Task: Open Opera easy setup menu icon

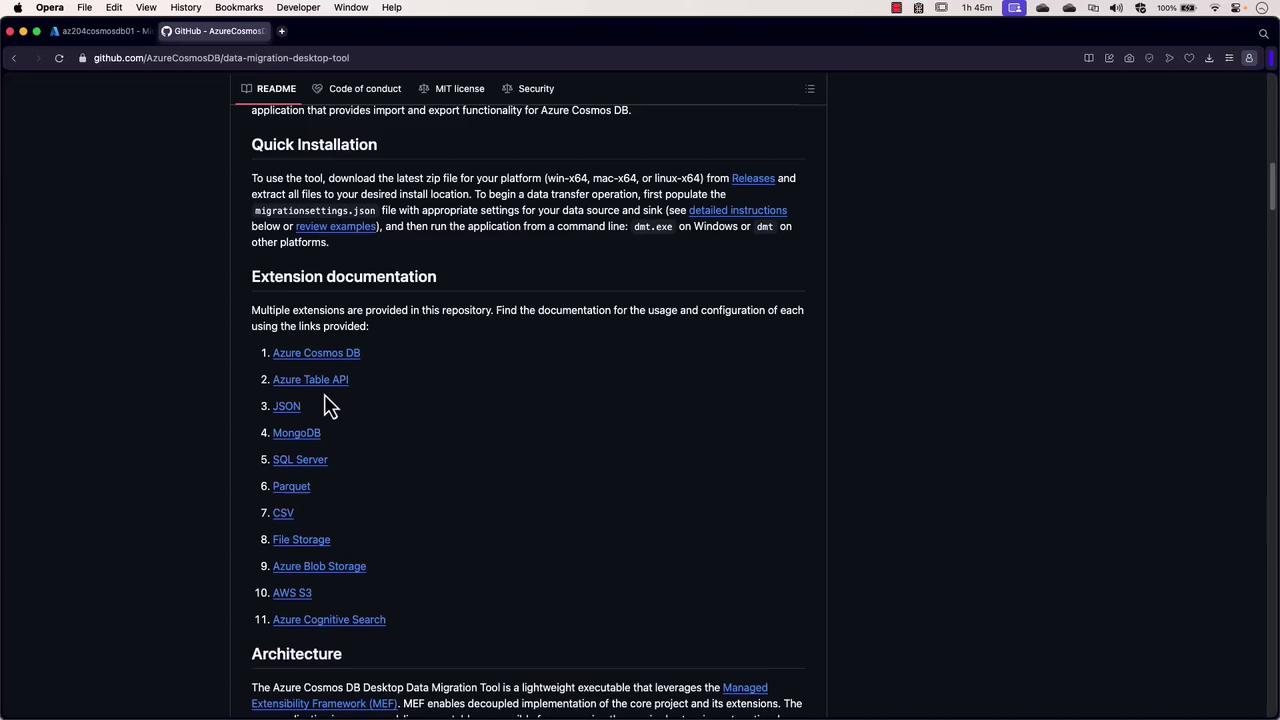Action: point(1229,58)
